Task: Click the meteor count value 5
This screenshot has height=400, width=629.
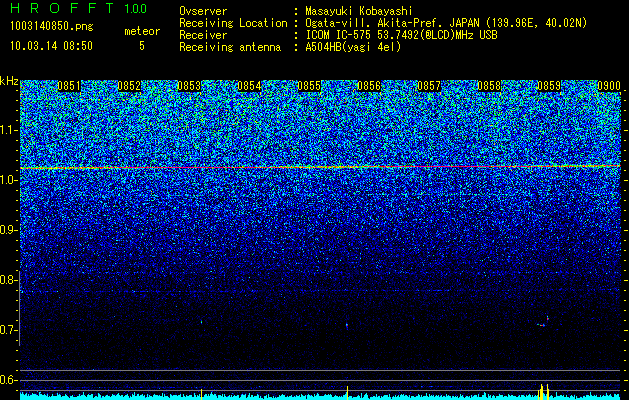Action: point(142,46)
